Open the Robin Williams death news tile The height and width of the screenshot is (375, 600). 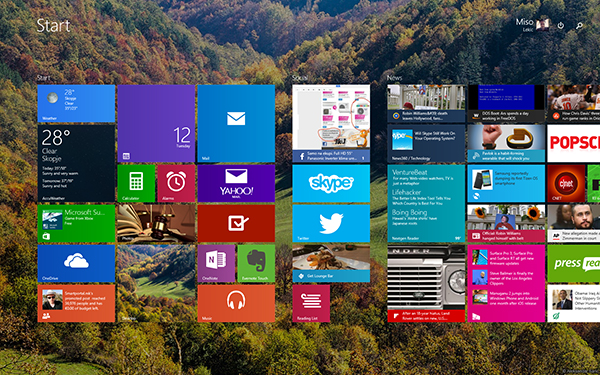426,103
